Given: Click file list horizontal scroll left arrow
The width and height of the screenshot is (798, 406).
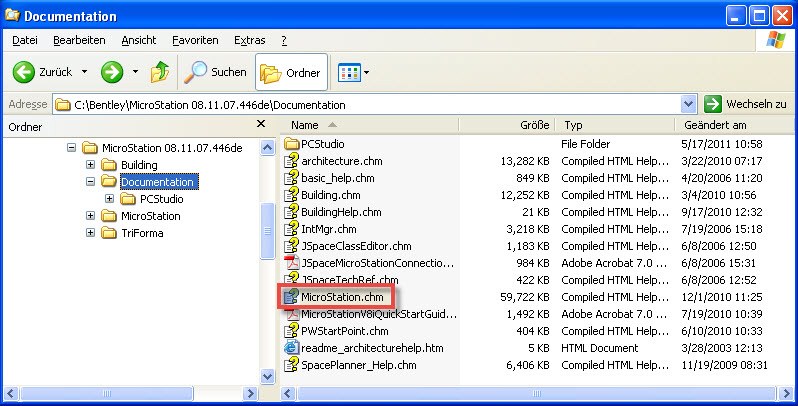Looking at the screenshot, I should (x=288, y=393).
